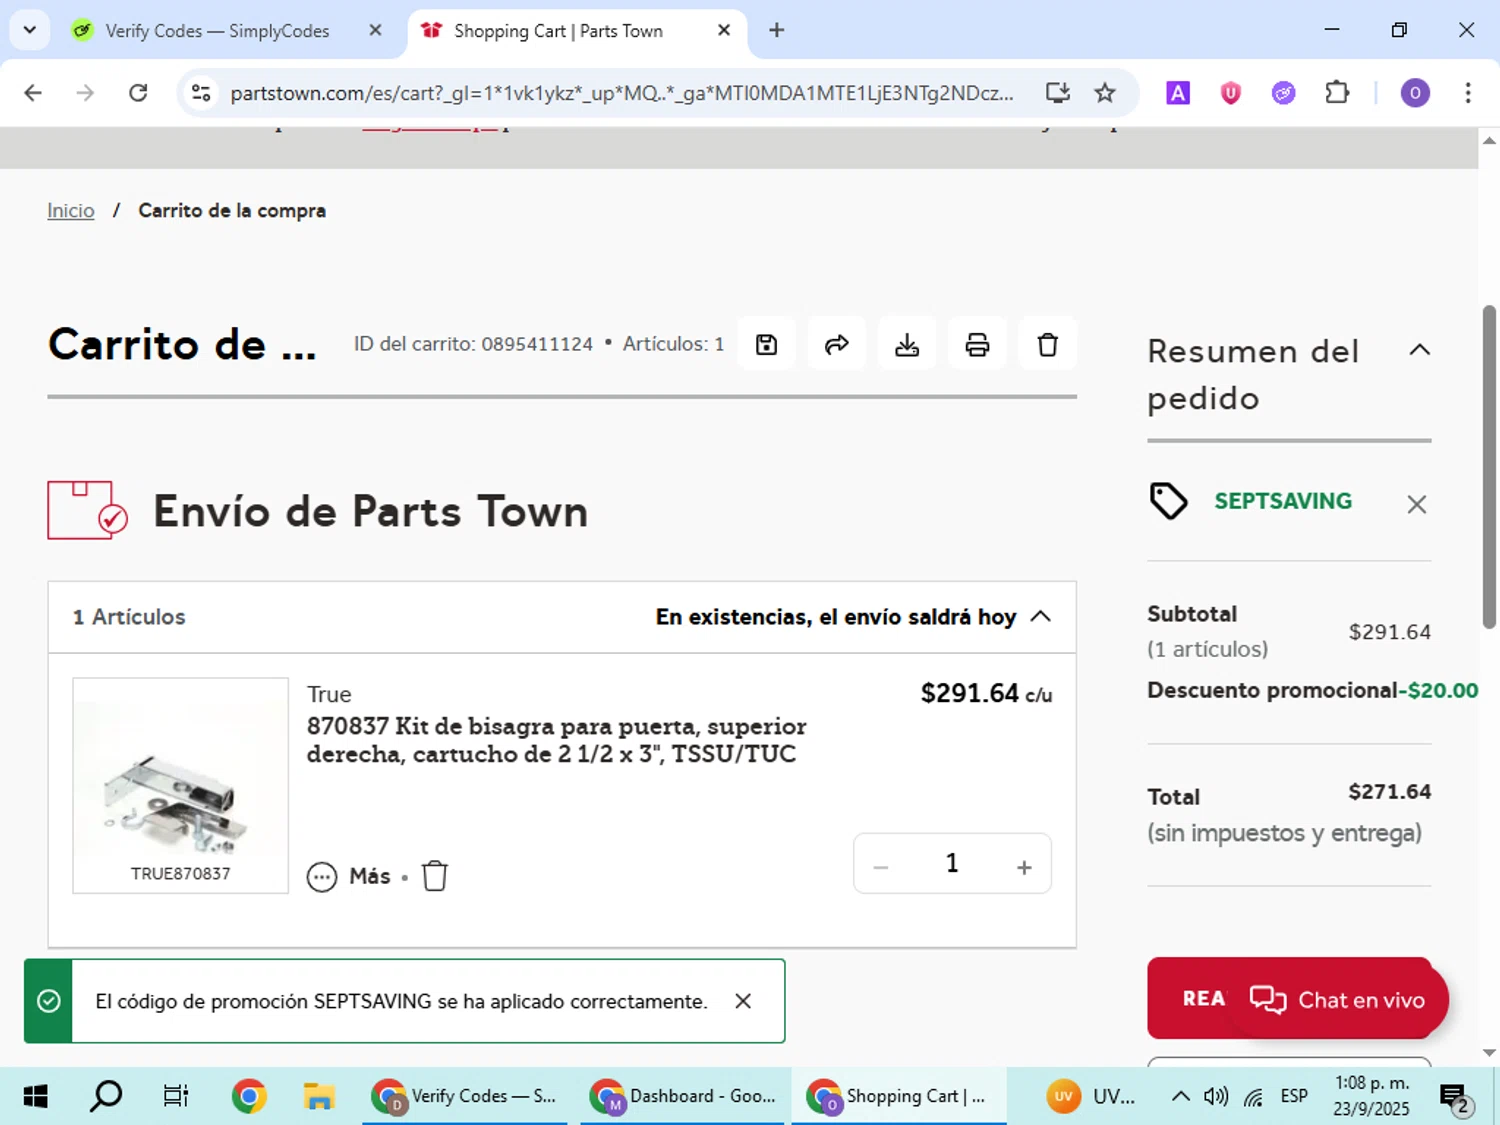Image resolution: width=1500 pixels, height=1125 pixels.
Task: Collapse the in-stock shipment section
Action: 1040,616
